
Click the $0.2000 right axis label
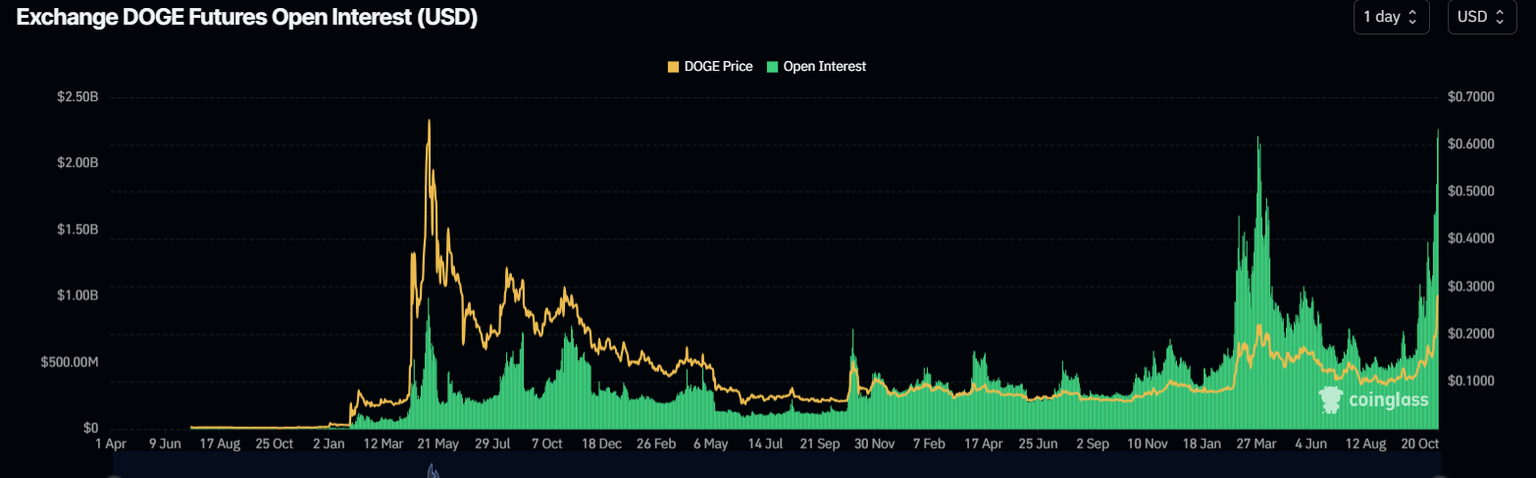[x=1470, y=334]
